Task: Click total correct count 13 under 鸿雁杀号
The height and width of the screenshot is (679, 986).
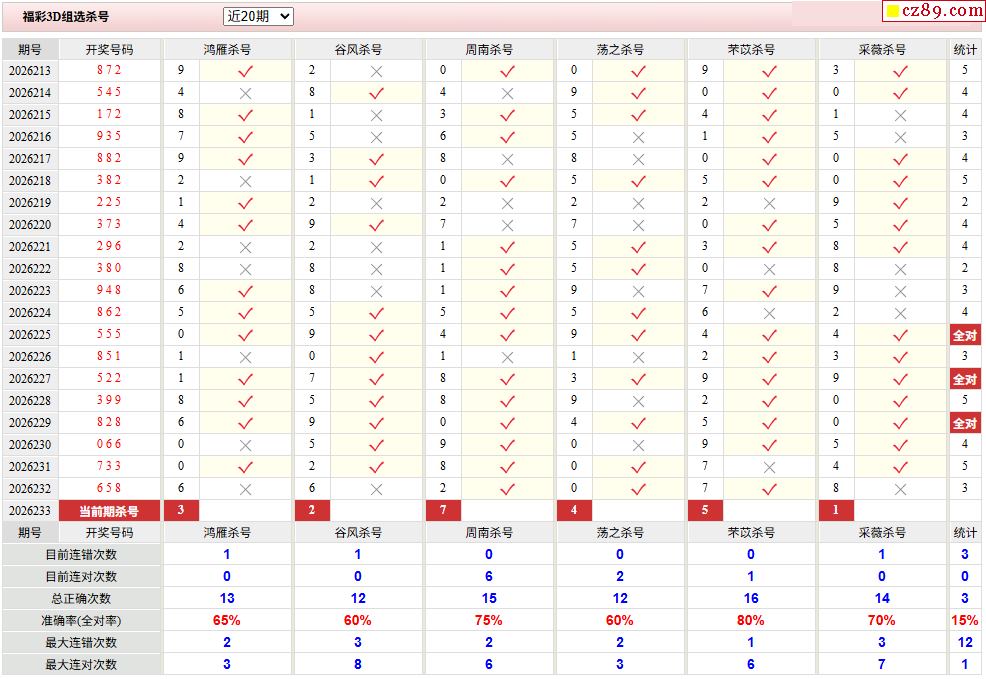Action: coord(227,599)
